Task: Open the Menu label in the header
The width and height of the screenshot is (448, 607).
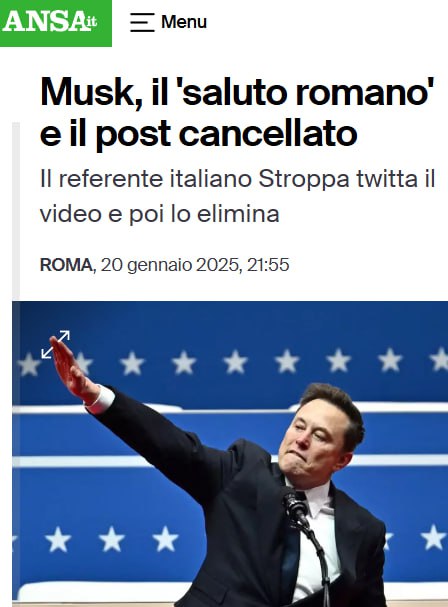Action: [184, 22]
